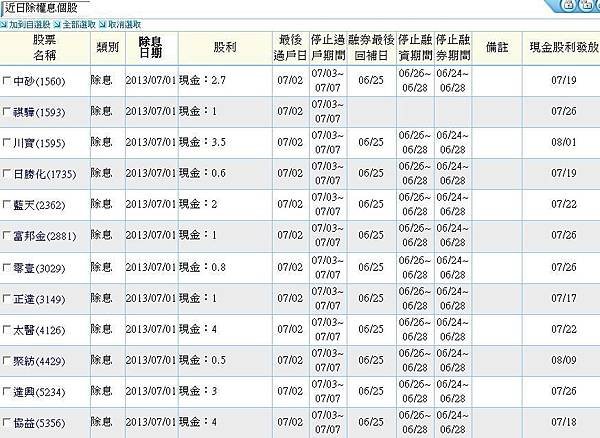Screen dimensions: 600x438
Task: Click payout date 08/09 for 聚紡
Action: click(564, 360)
